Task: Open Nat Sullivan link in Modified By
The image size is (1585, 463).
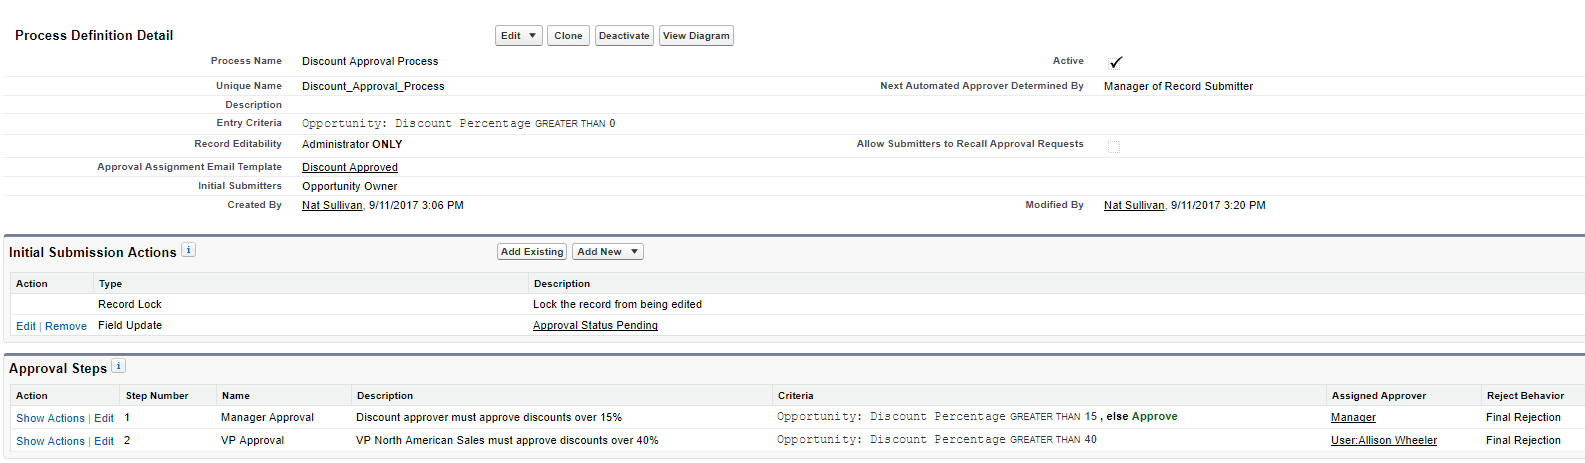Action: [x=1134, y=206]
